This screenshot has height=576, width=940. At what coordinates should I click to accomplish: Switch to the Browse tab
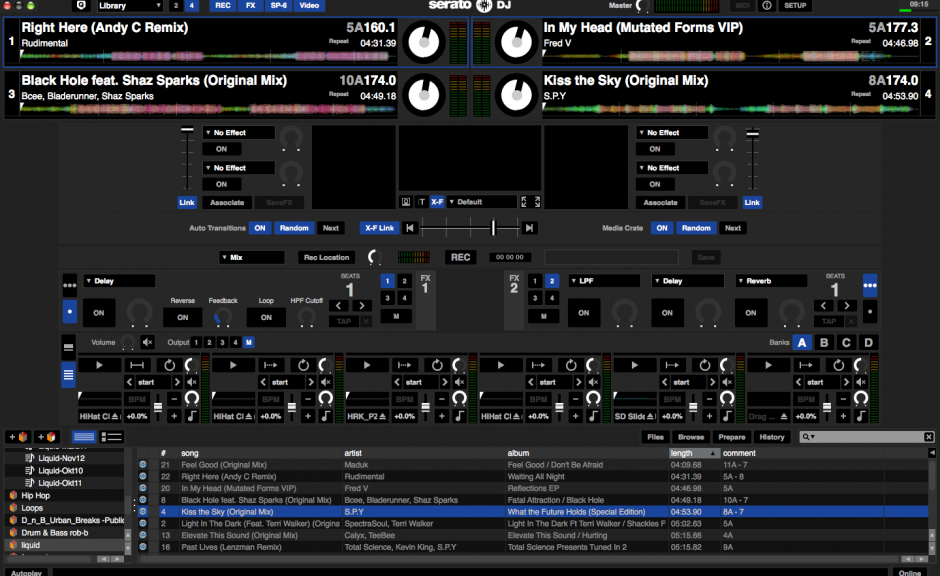point(691,436)
